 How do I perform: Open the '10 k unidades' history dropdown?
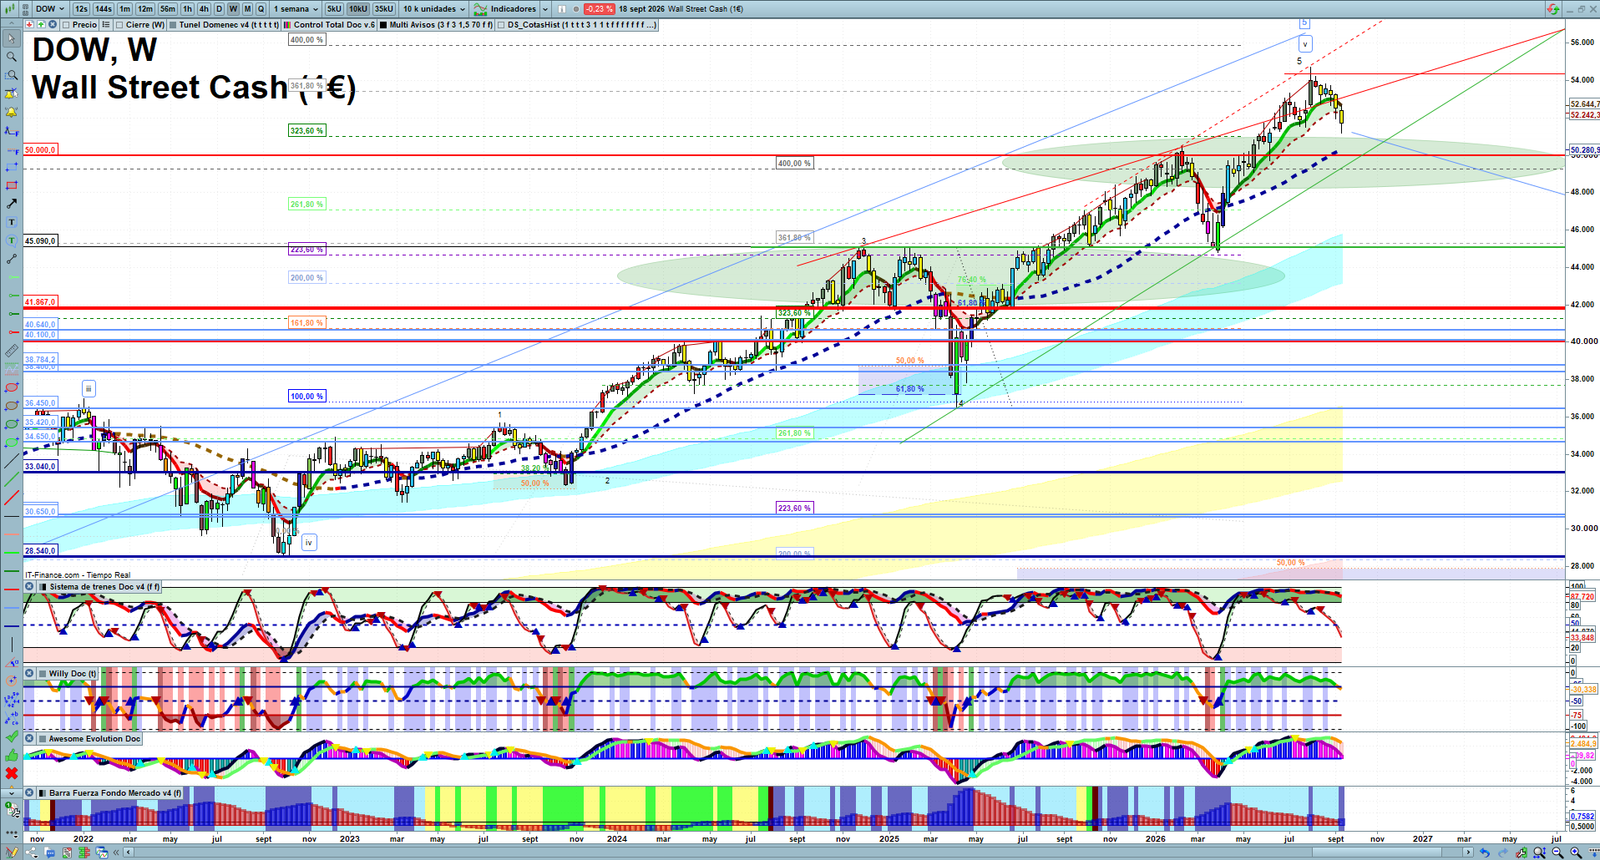pos(434,9)
